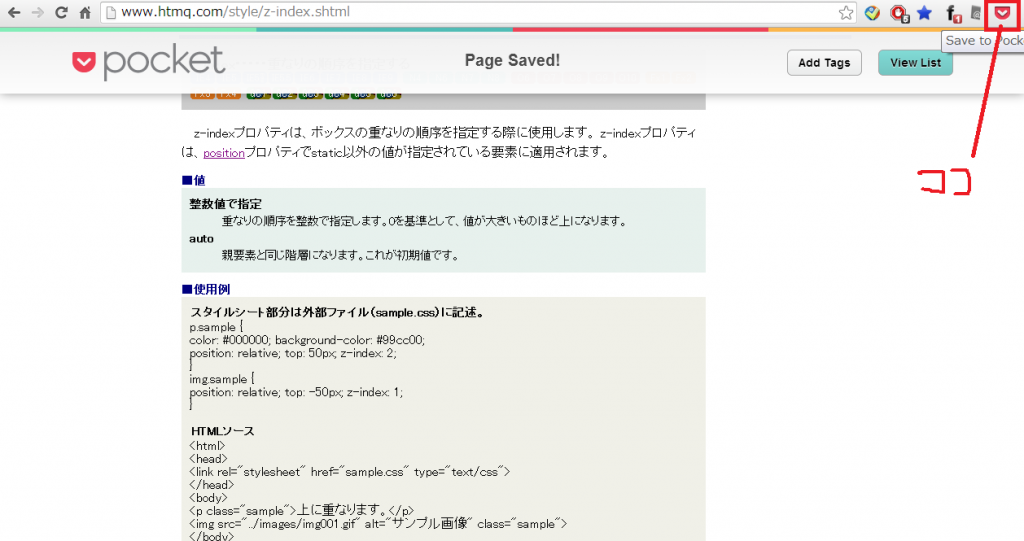Image resolution: width=1024 pixels, height=541 pixels.
Task: Click the blue star extension icon
Action: [x=924, y=13]
